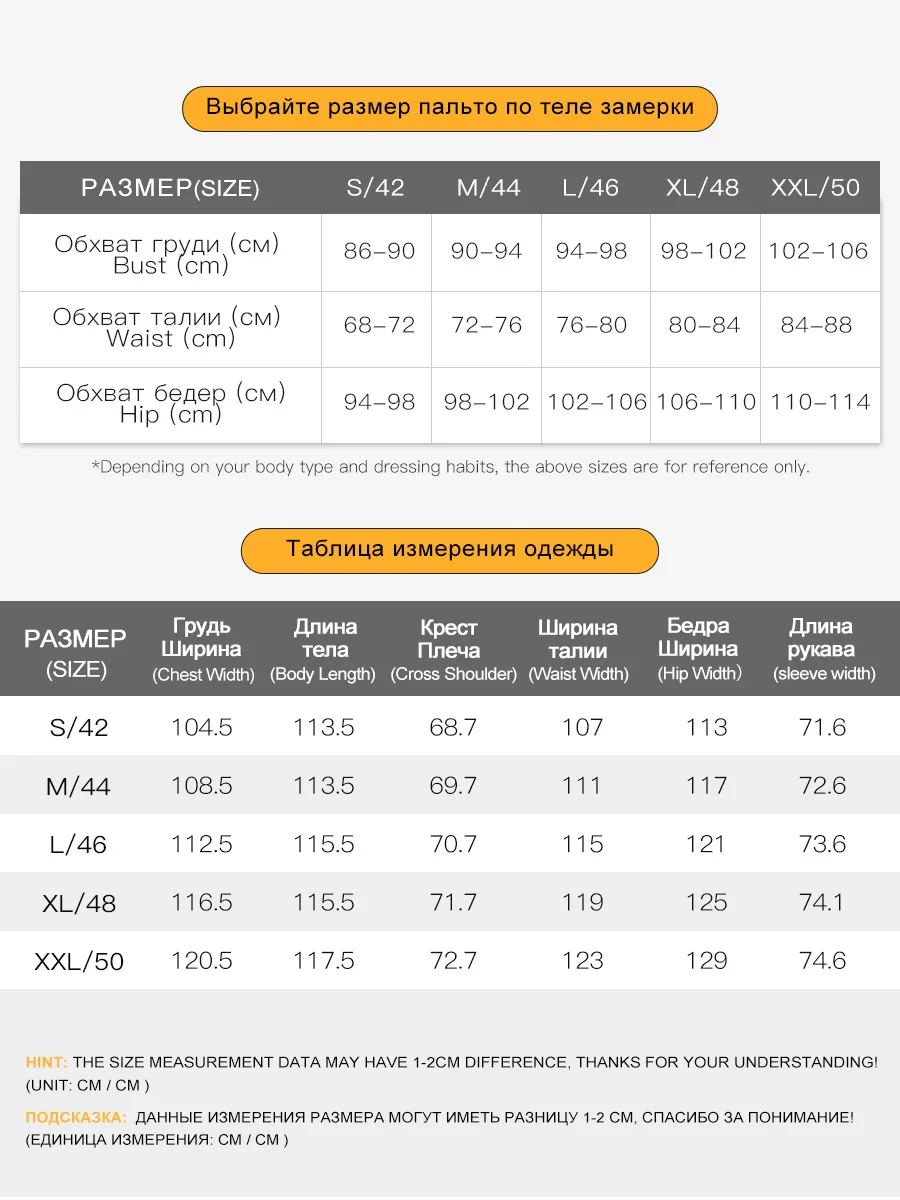Image resolution: width=900 pixels, height=1200 pixels.
Task: Select the L/46 header in the top table
Action: coord(590,188)
